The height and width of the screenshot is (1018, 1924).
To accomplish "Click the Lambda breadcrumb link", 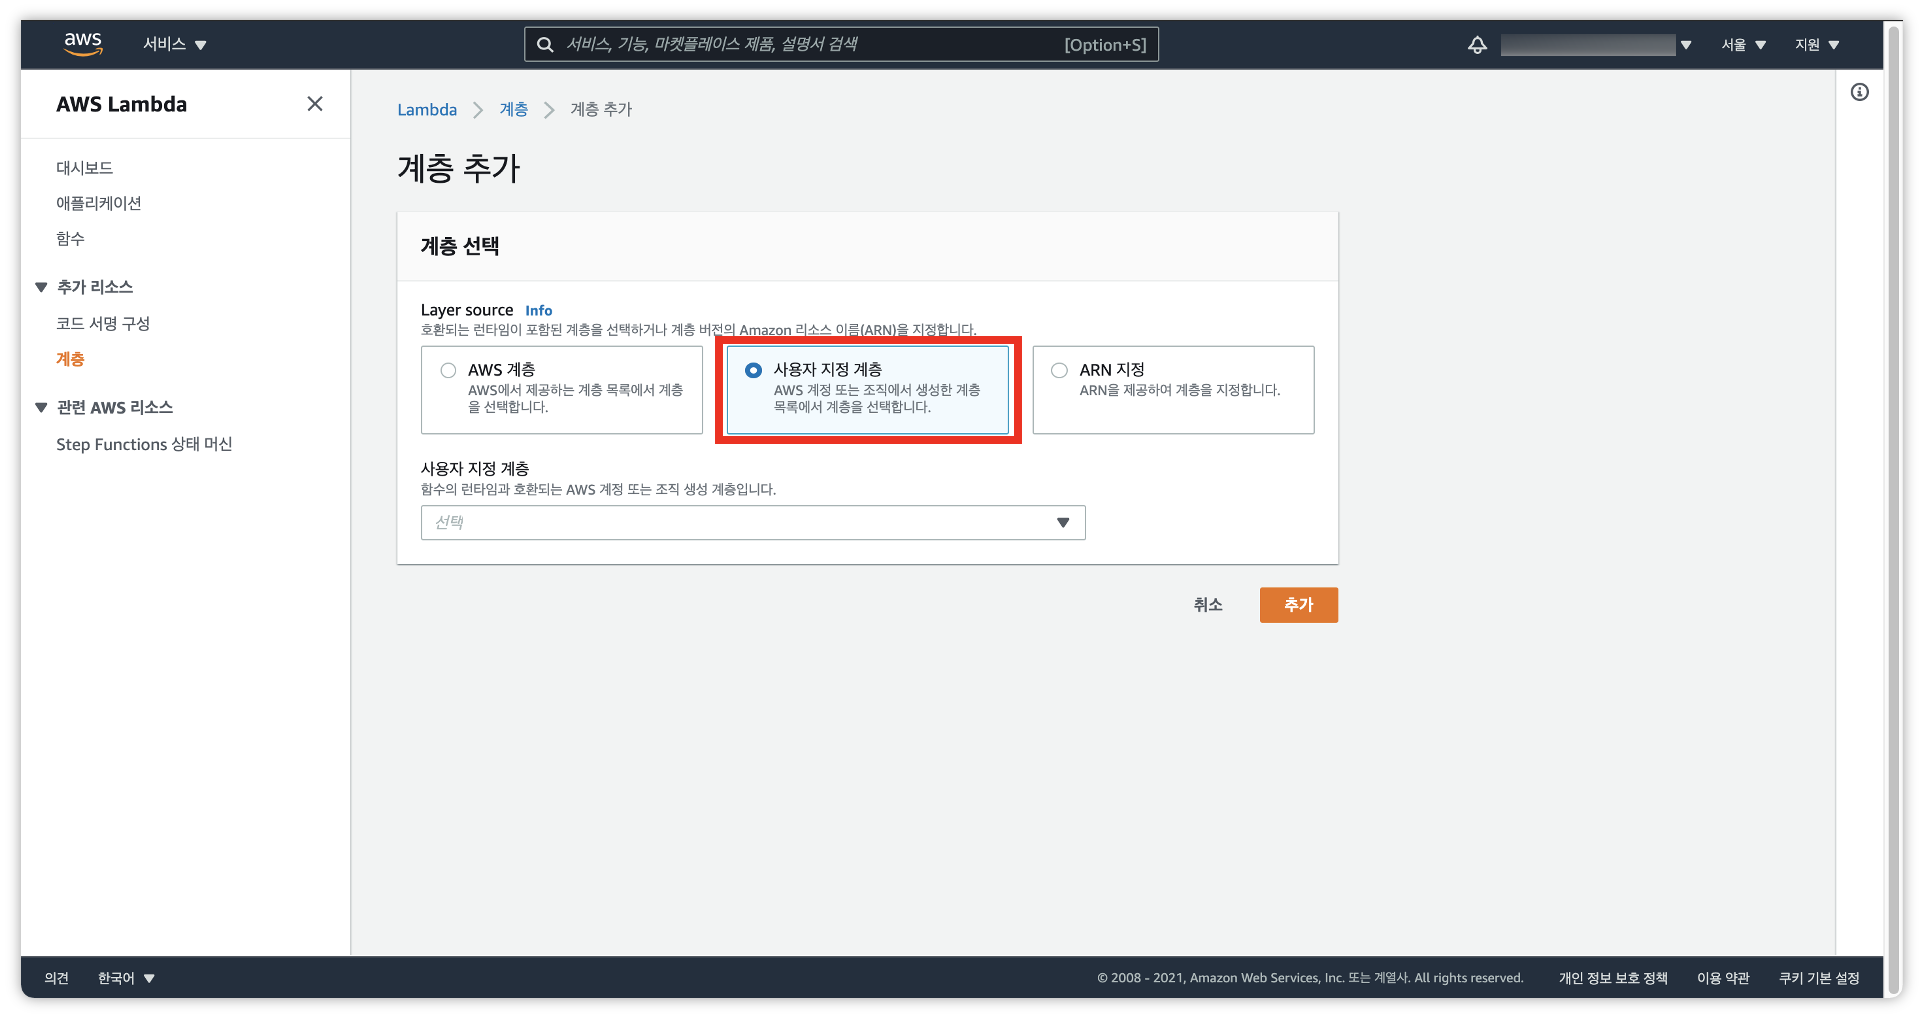I will (x=427, y=110).
